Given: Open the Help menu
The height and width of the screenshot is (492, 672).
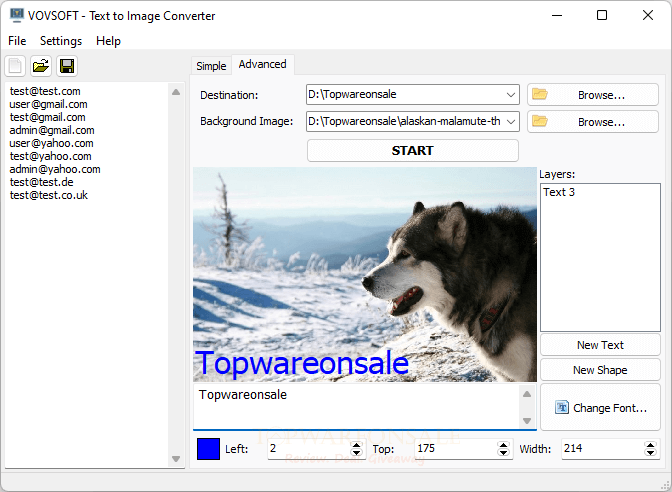Looking at the screenshot, I should [x=108, y=41].
